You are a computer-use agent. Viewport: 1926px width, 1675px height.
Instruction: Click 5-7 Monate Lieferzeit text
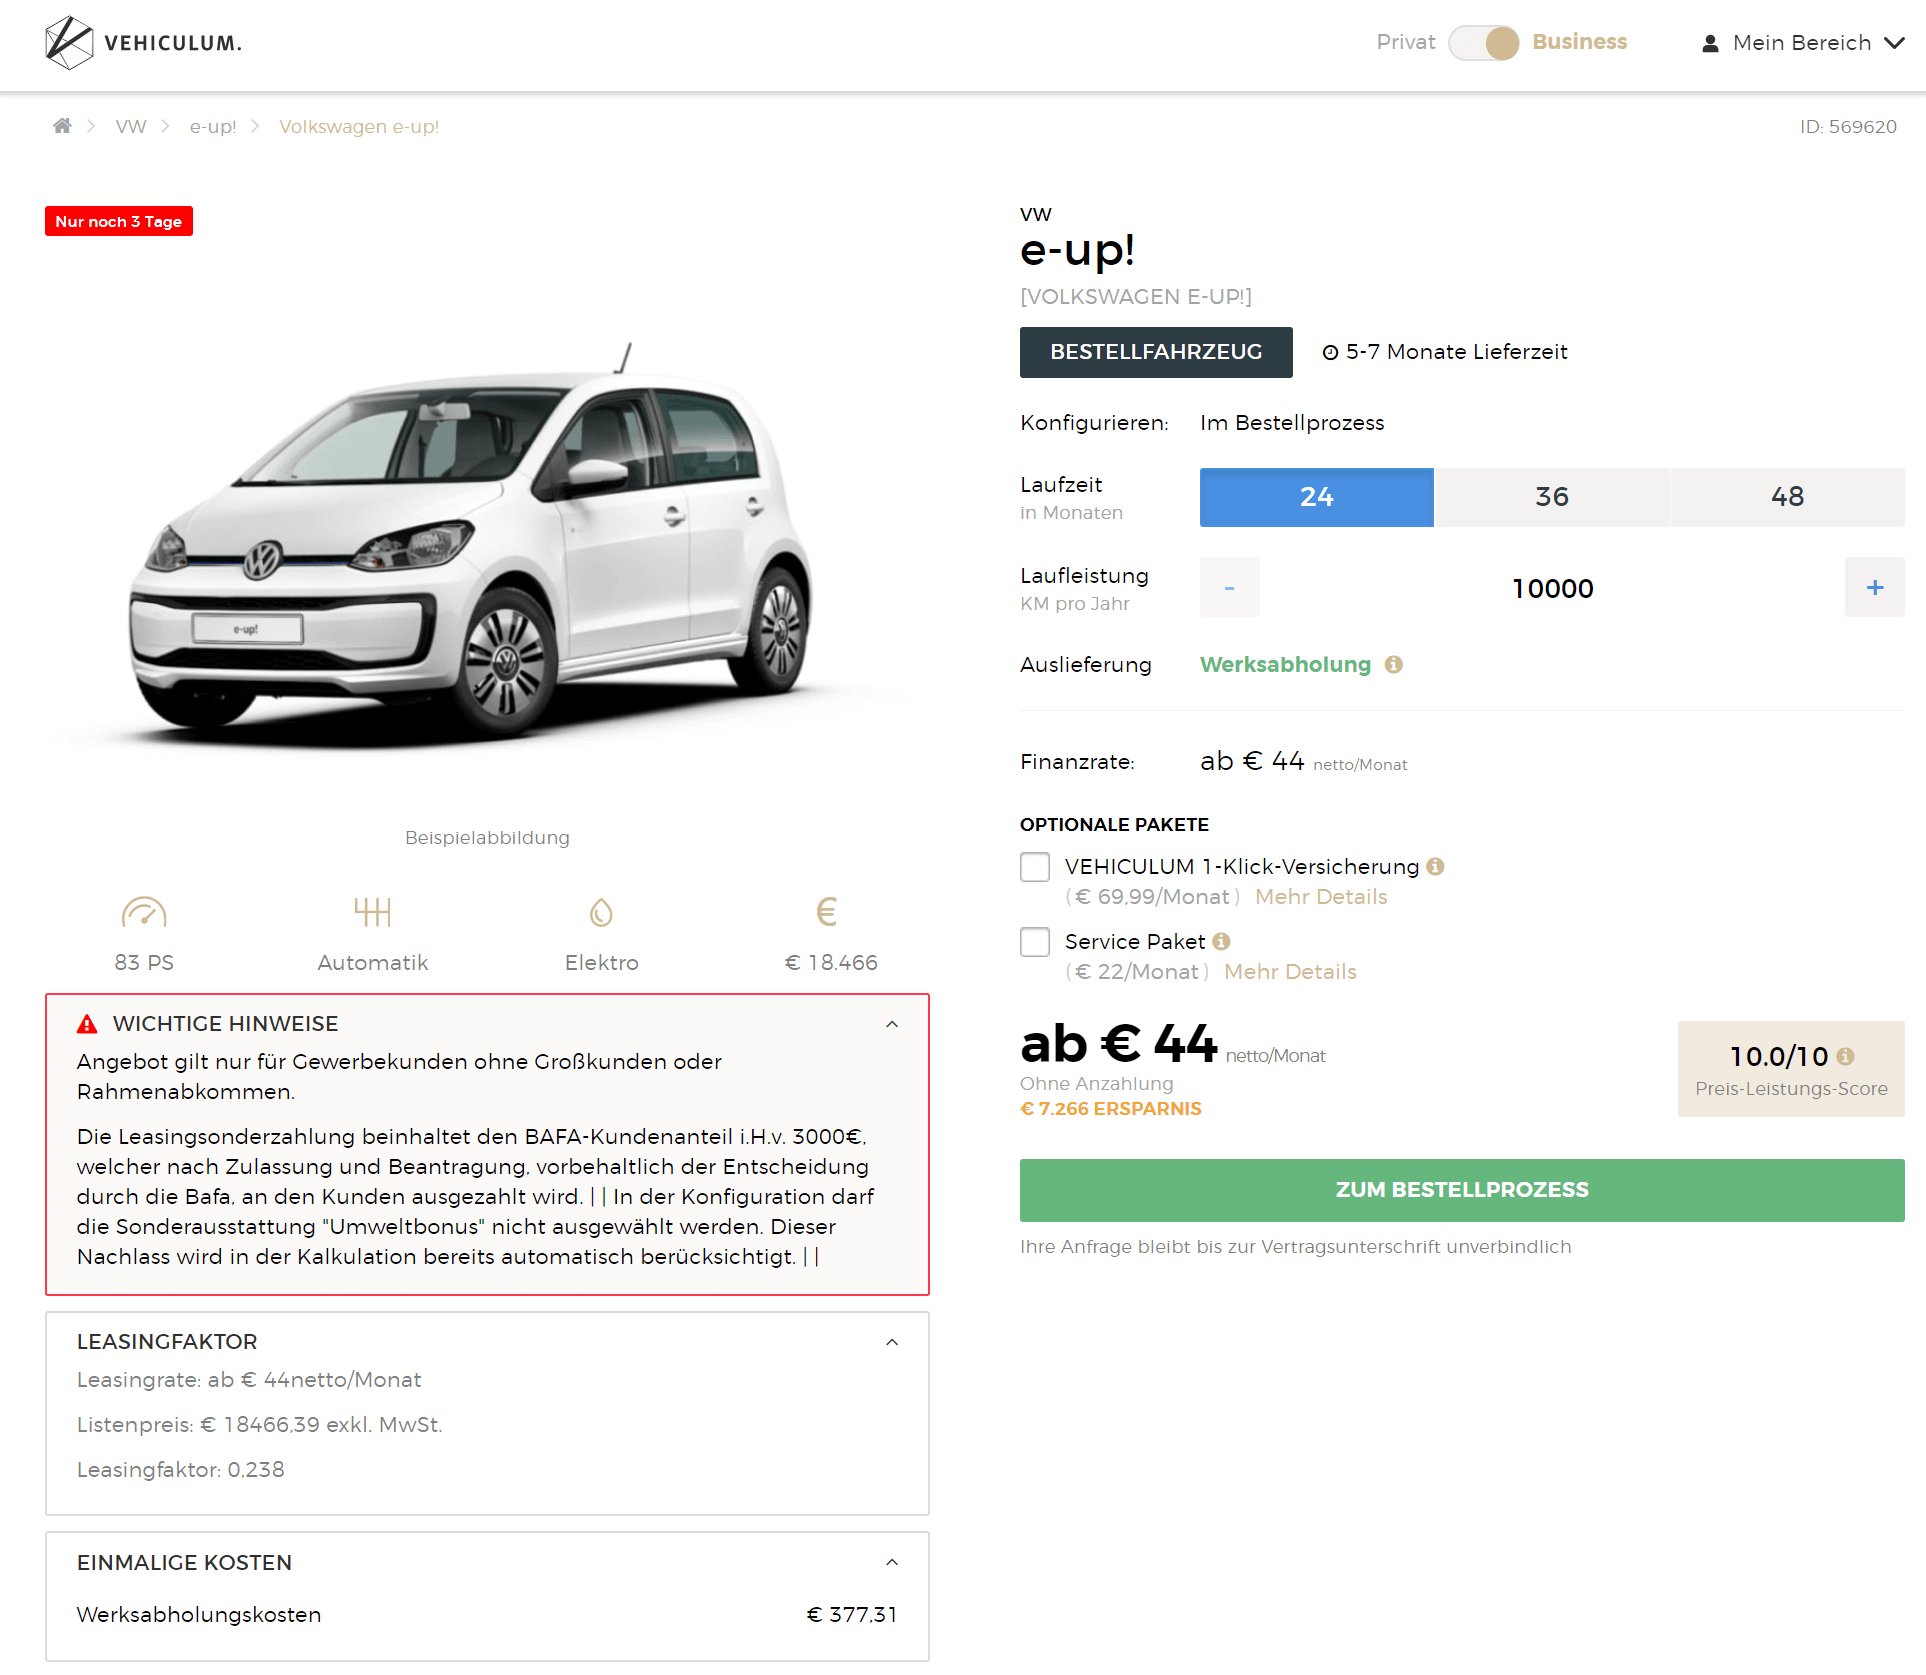pos(1456,352)
